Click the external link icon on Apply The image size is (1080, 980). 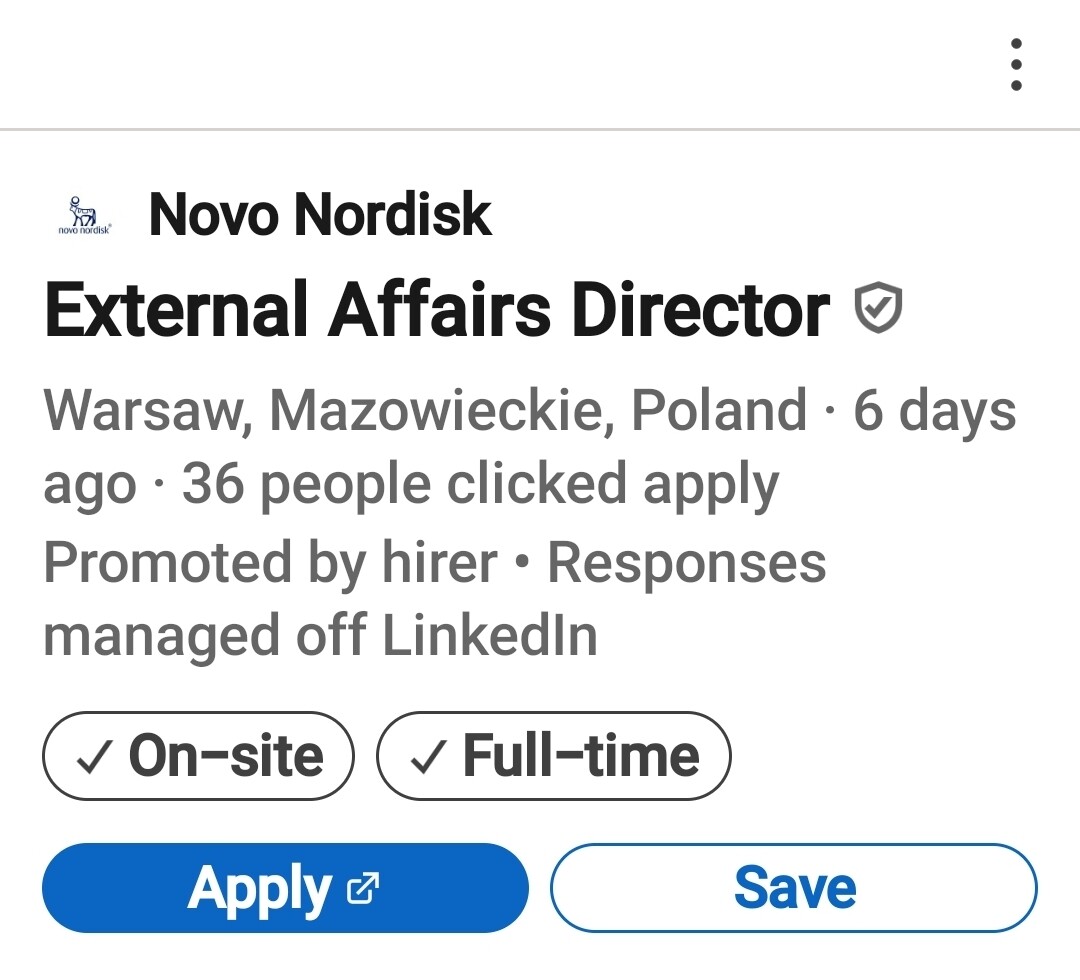362,888
